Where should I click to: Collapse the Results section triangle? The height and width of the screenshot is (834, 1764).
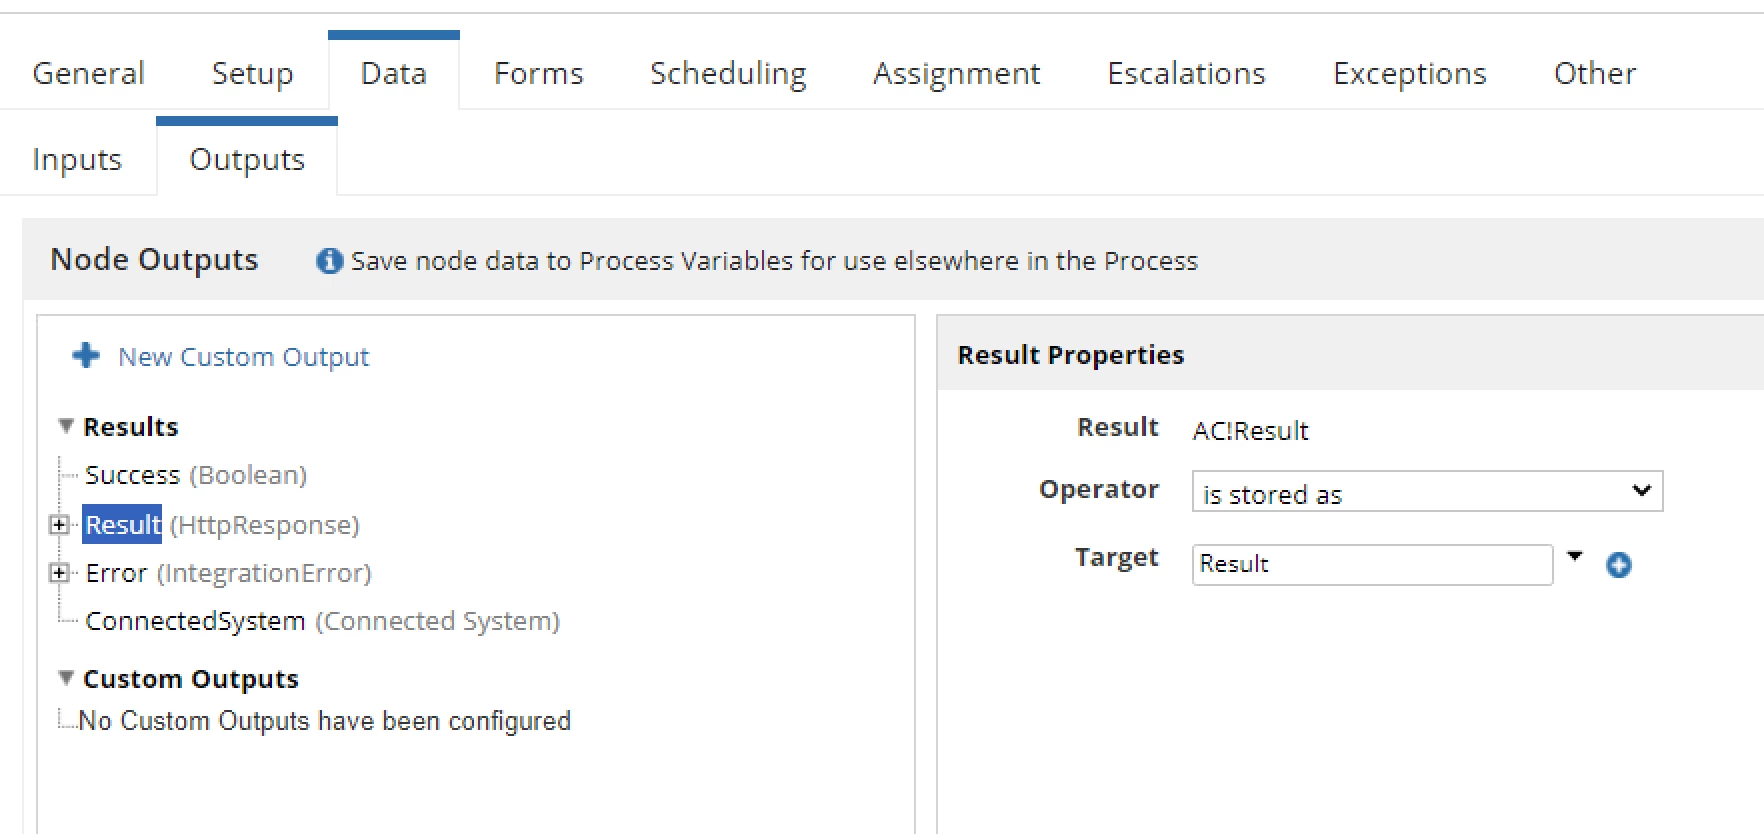coord(66,426)
